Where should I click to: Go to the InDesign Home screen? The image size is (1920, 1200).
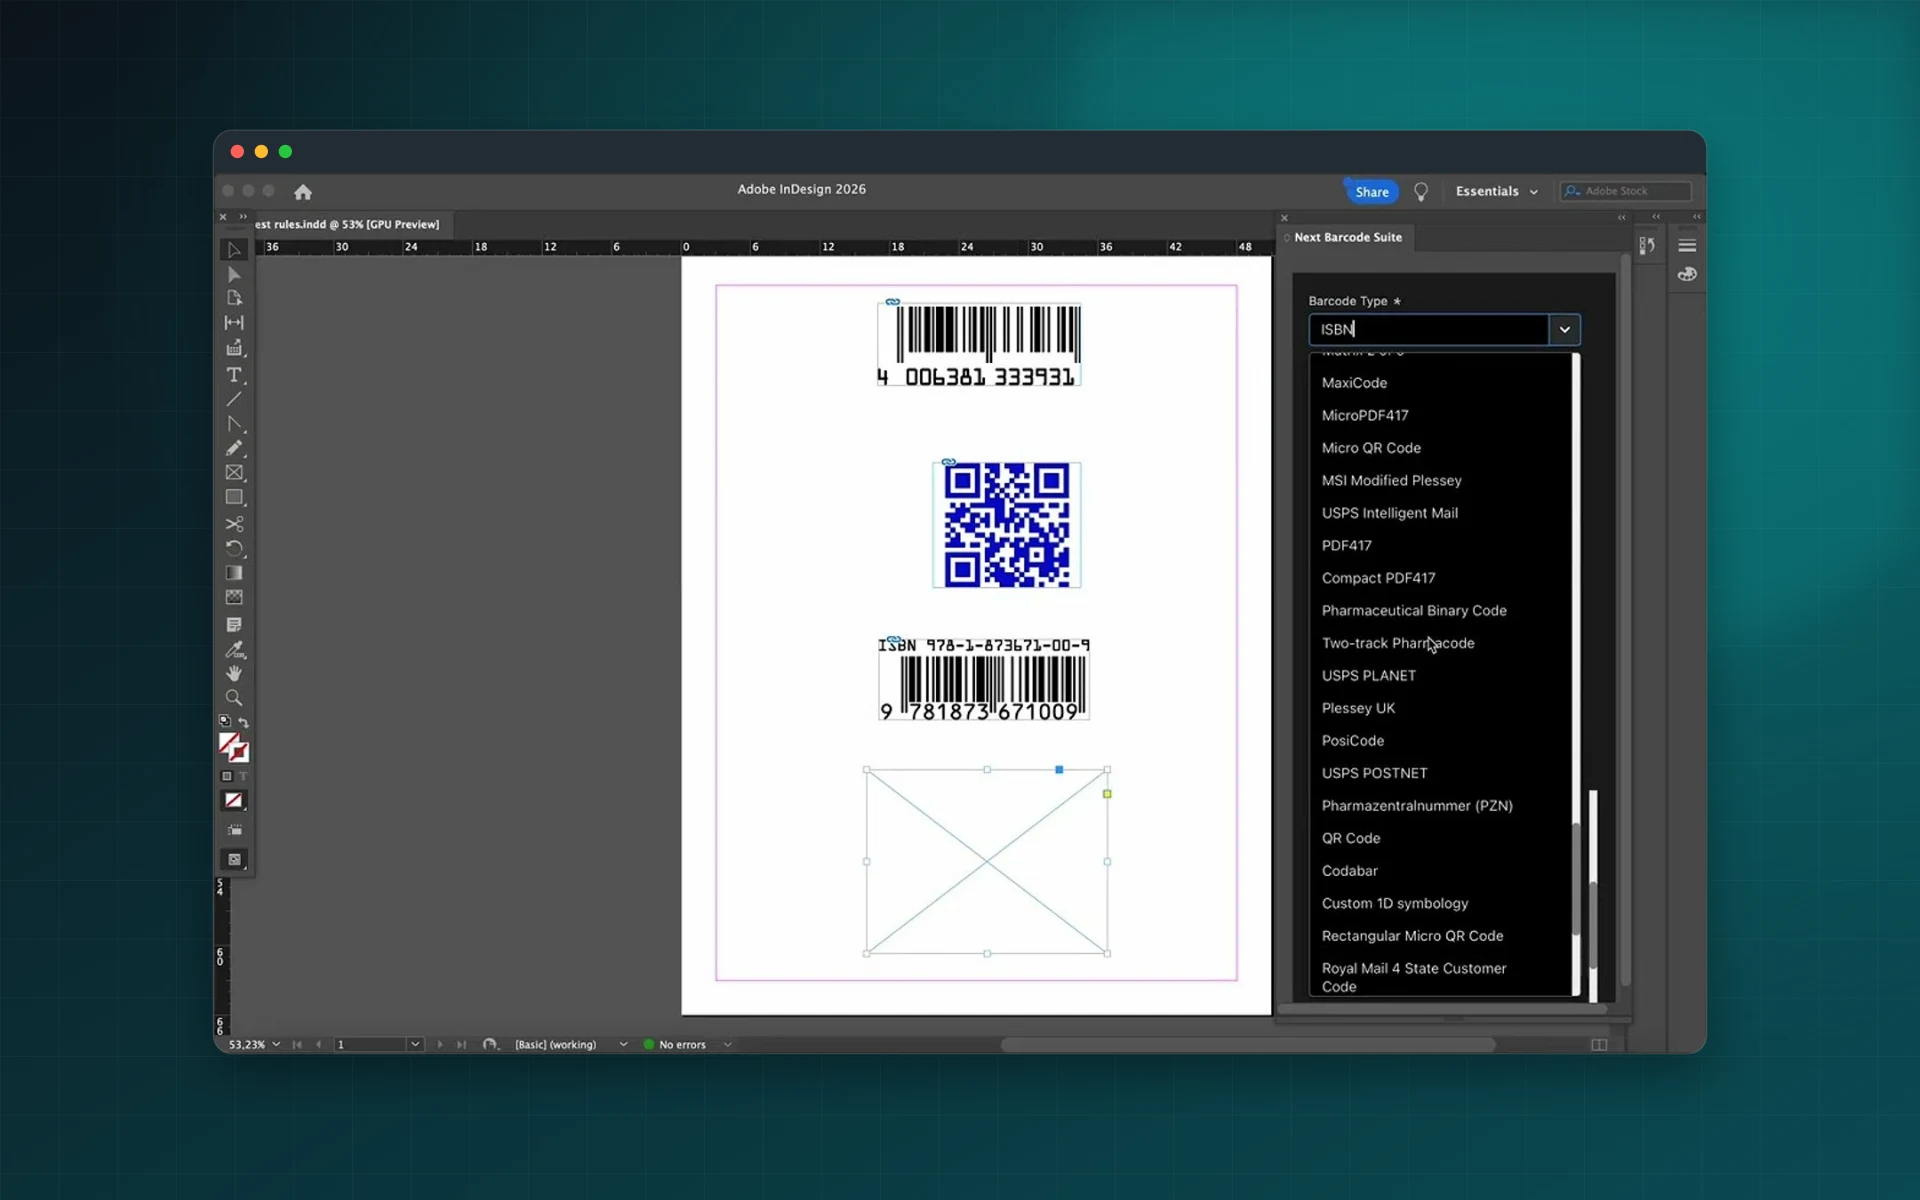pyautogui.click(x=303, y=192)
